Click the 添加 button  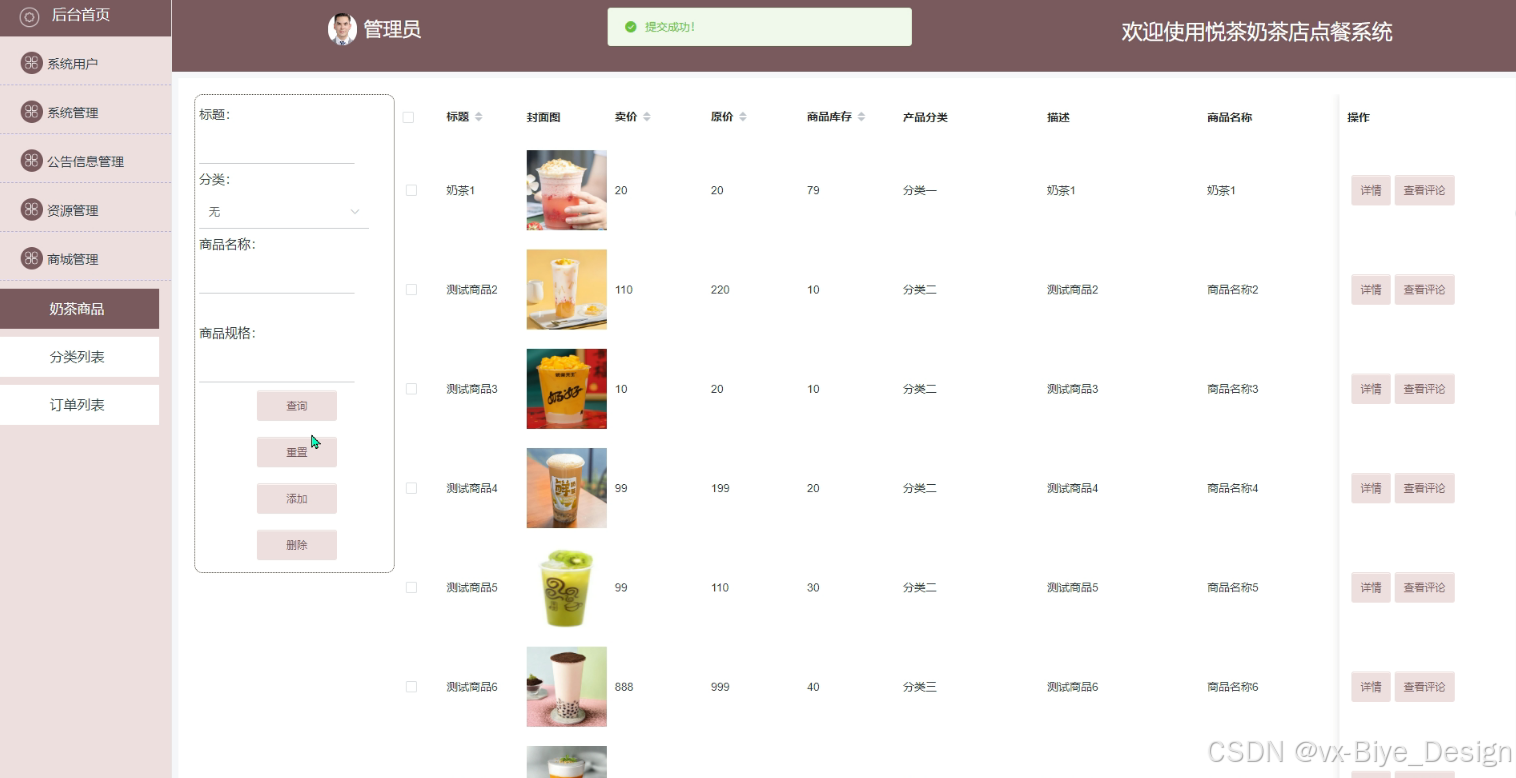coord(297,499)
